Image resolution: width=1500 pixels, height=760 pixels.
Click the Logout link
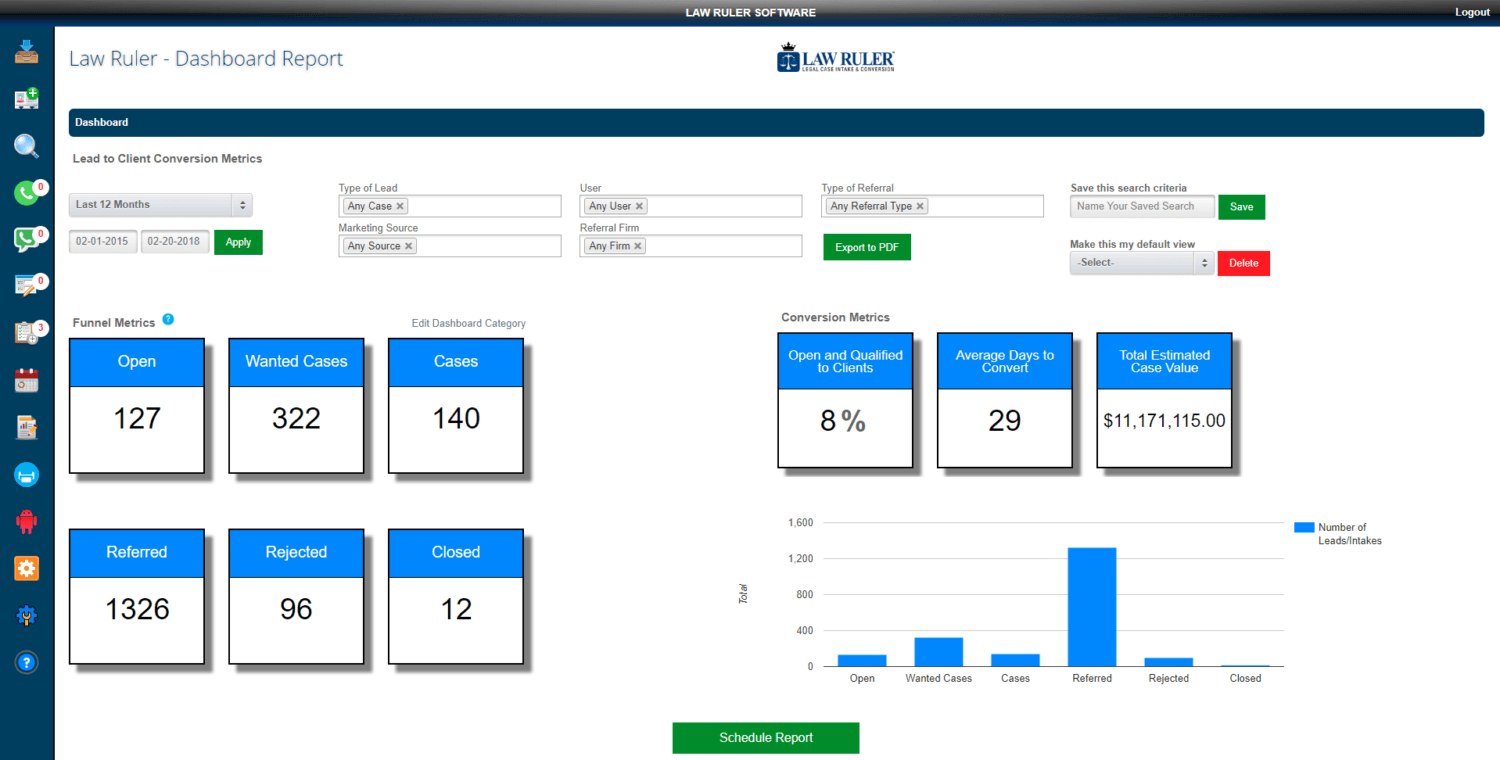pos(1472,12)
